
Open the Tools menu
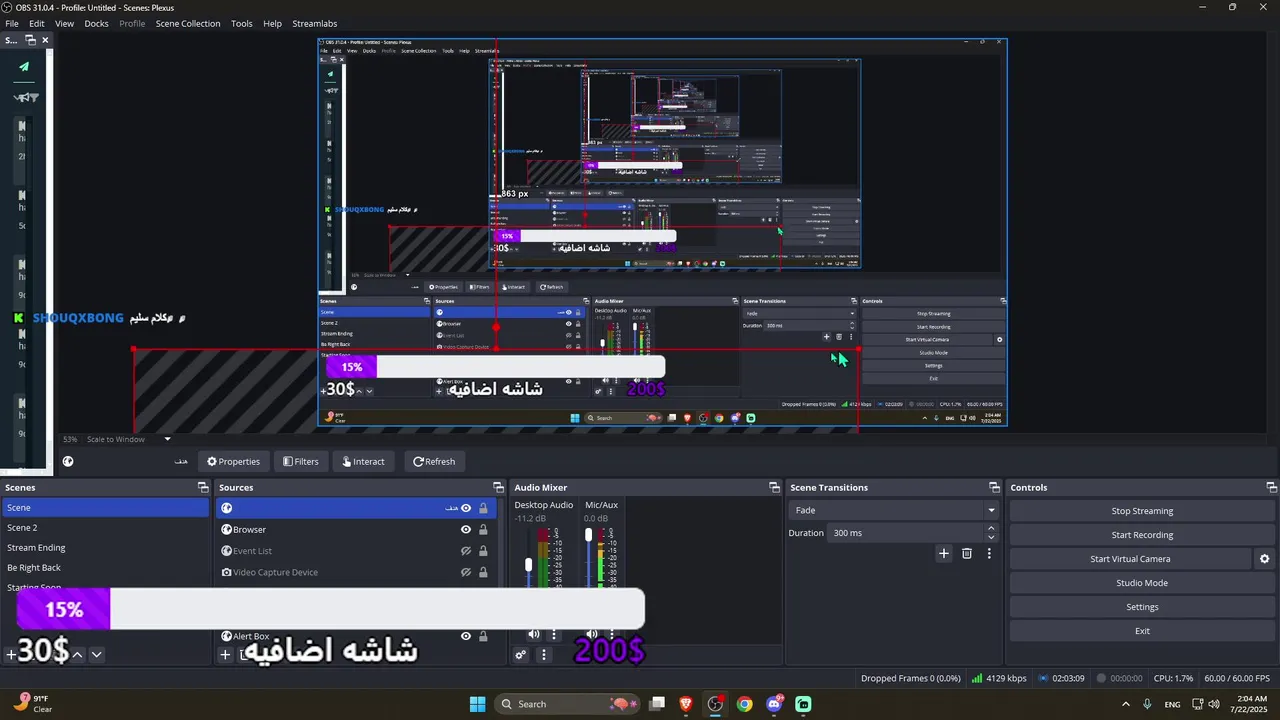point(242,23)
